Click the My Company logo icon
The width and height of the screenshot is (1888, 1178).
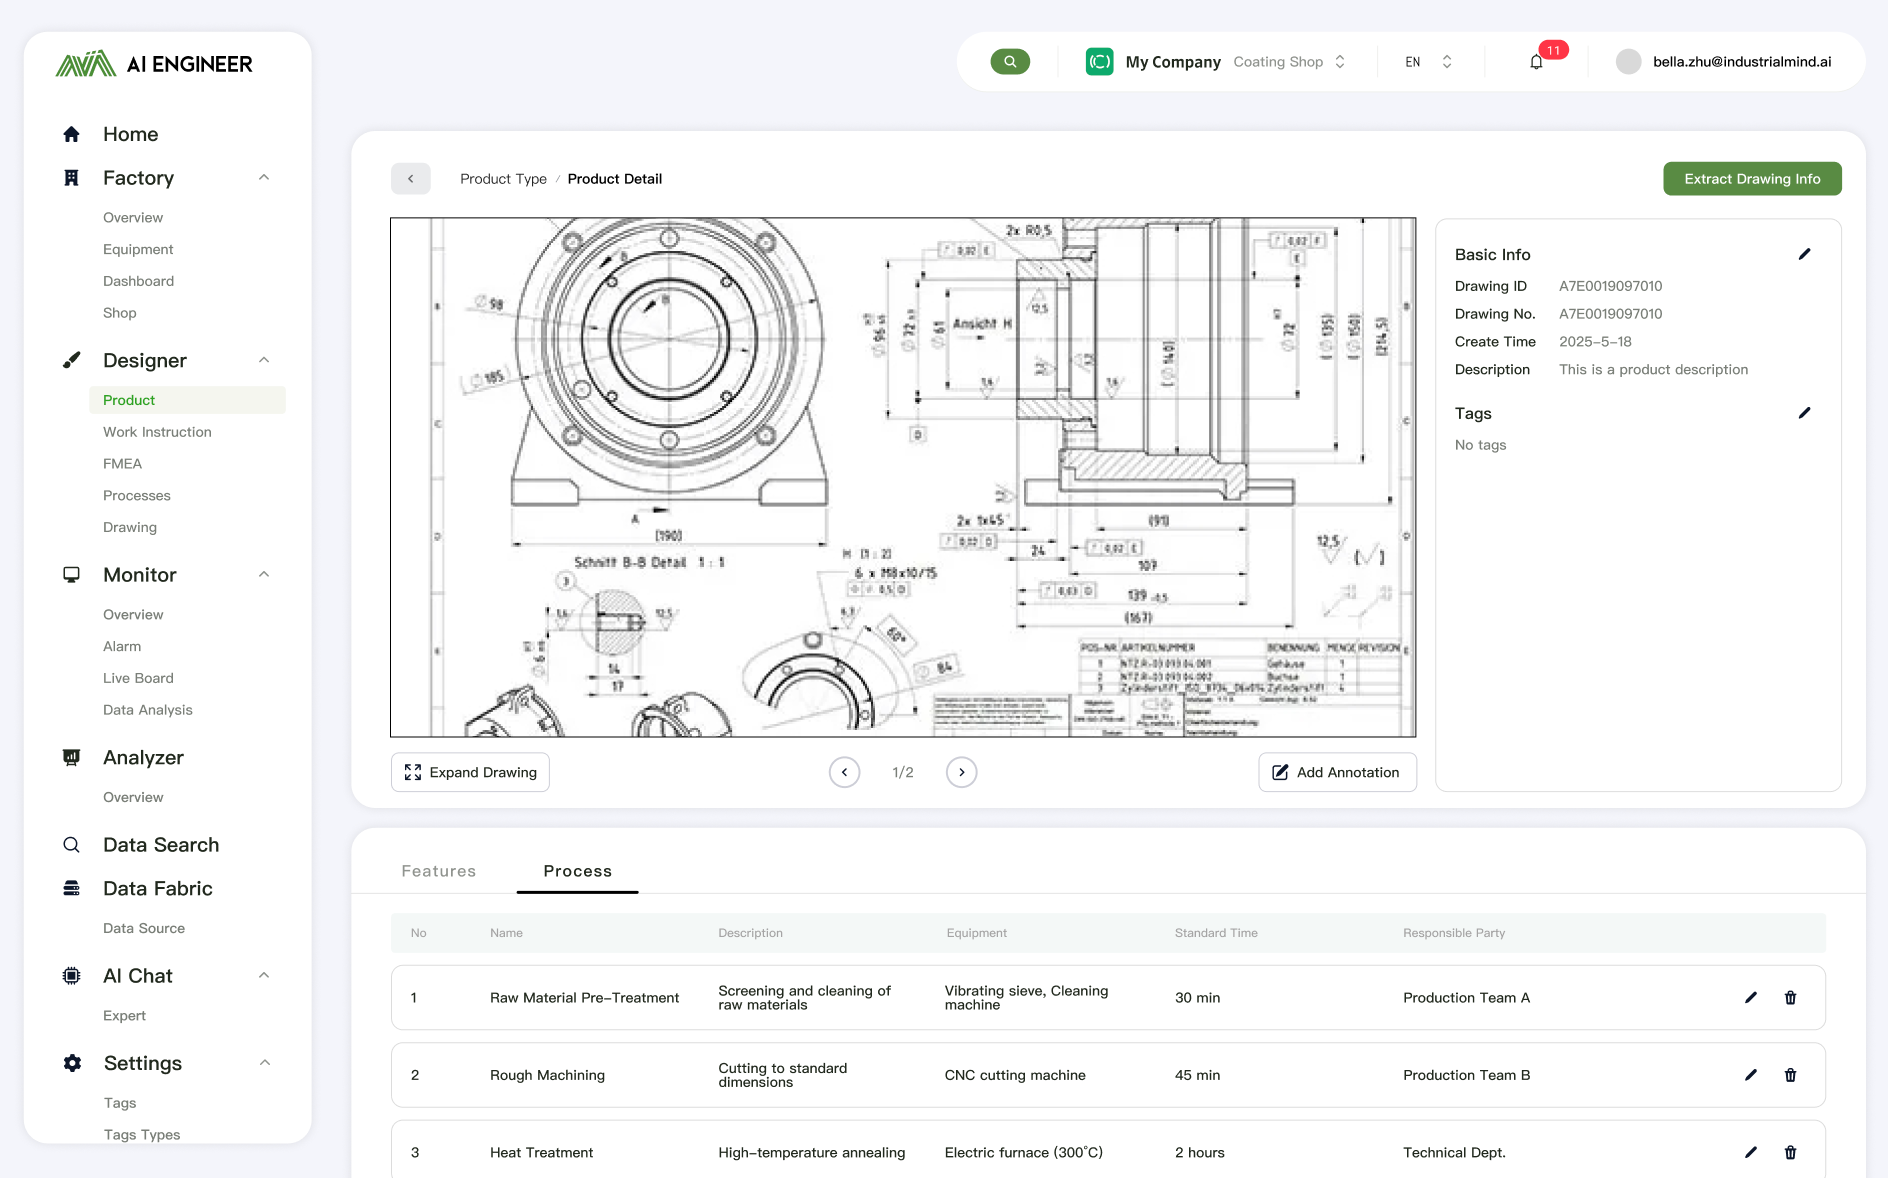pos(1100,62)
